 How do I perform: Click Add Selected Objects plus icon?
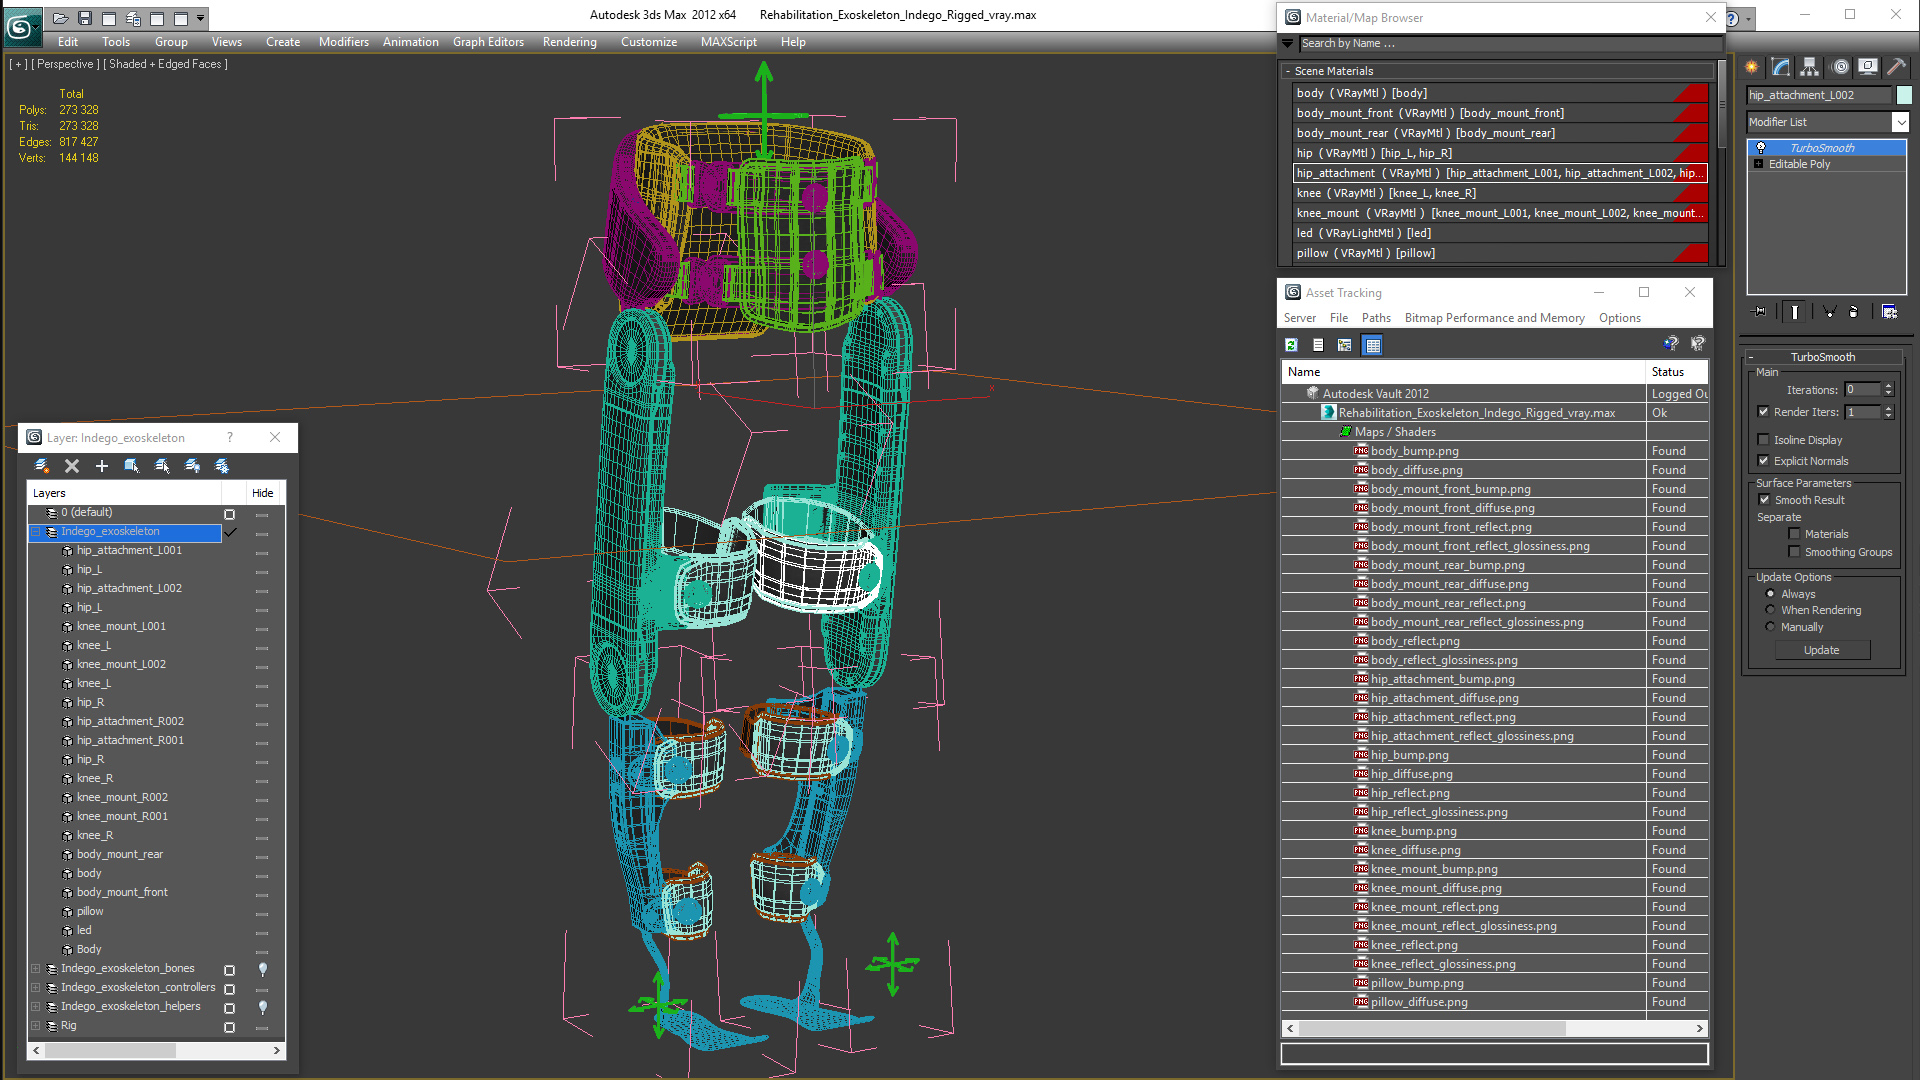102,466
